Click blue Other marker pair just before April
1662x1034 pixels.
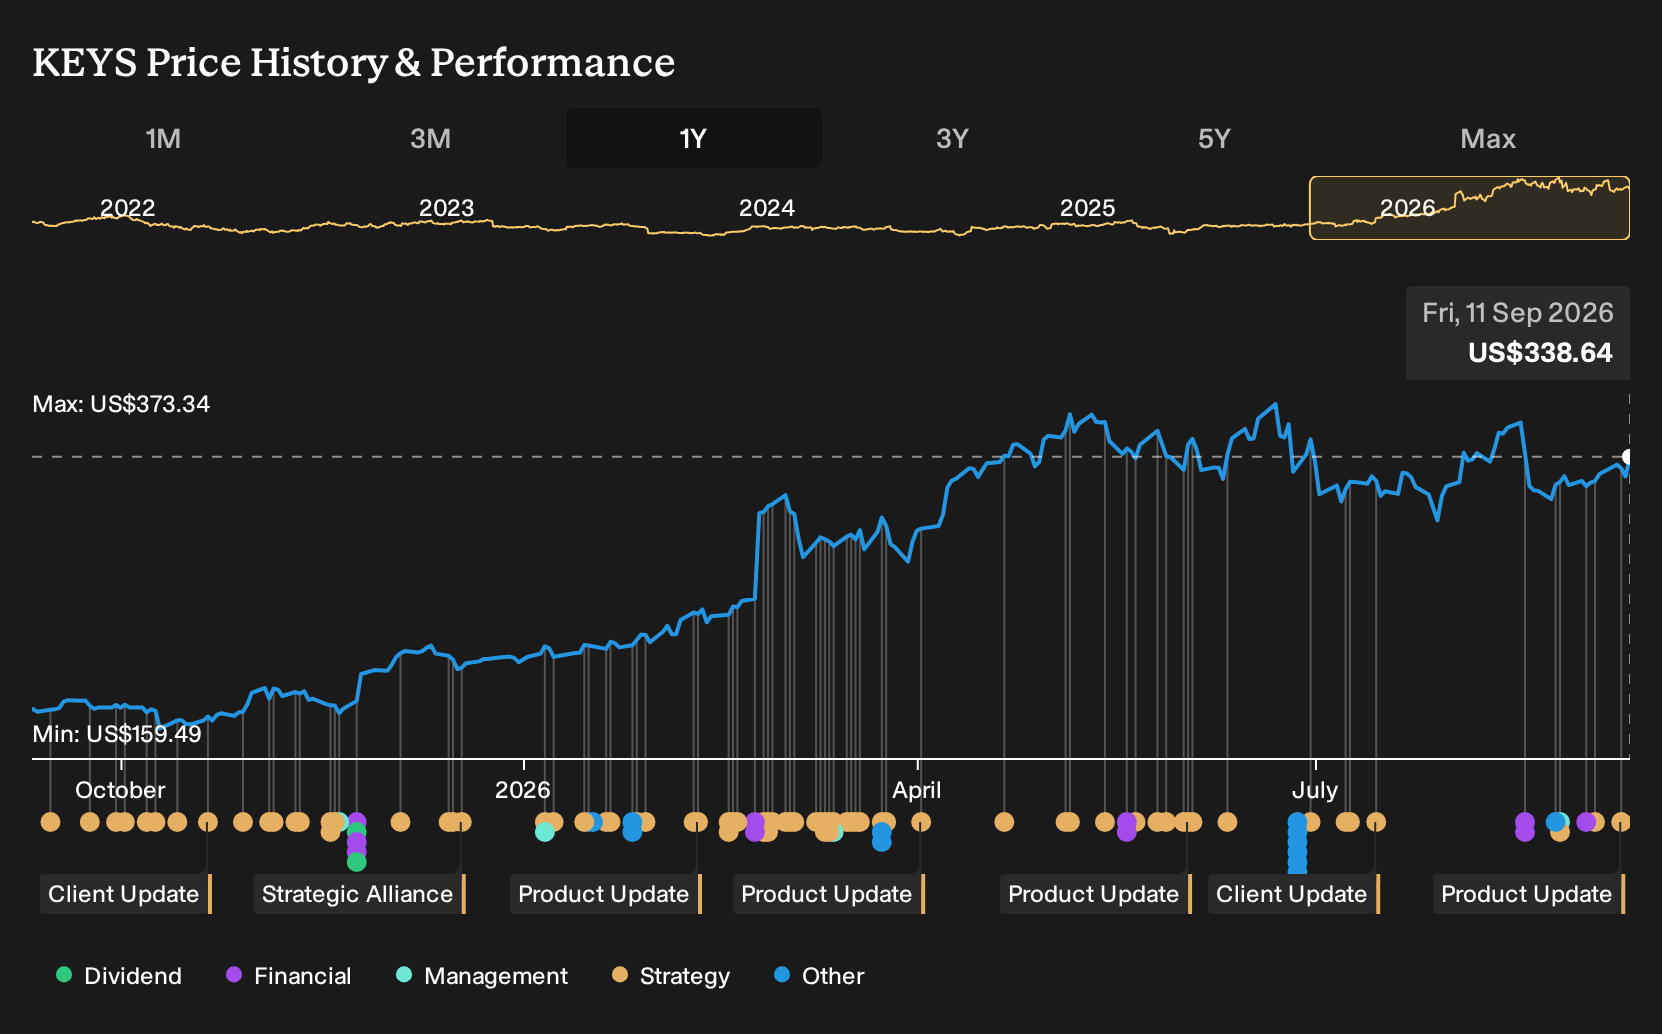pos(881,836)
